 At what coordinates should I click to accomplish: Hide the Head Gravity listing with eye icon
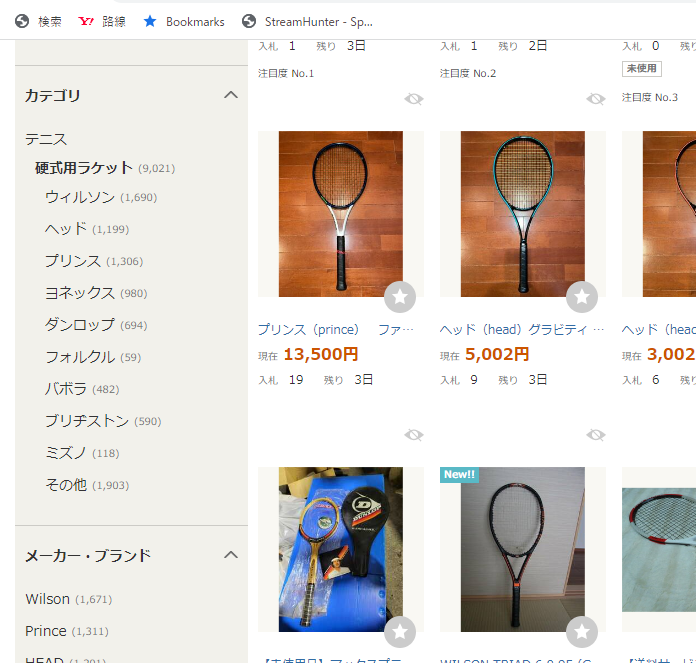[596, 99]
